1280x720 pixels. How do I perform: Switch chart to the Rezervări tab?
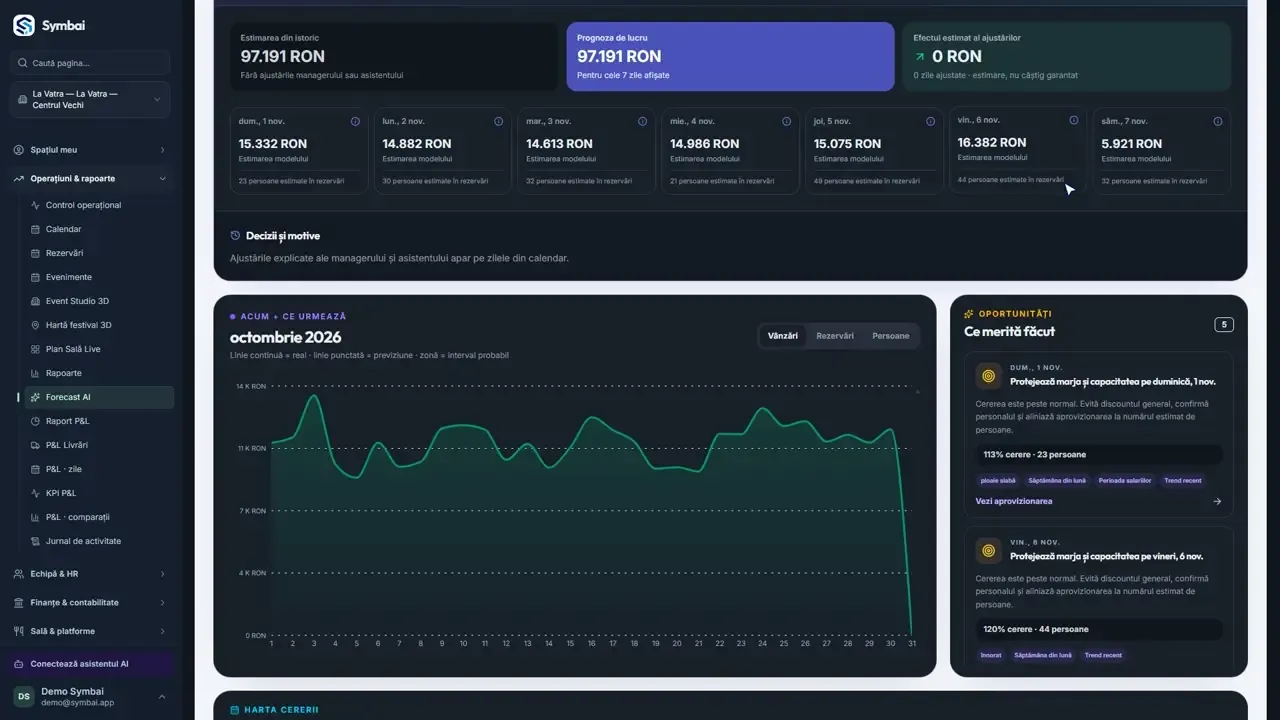pyautogui.click(x=835, y=336)
